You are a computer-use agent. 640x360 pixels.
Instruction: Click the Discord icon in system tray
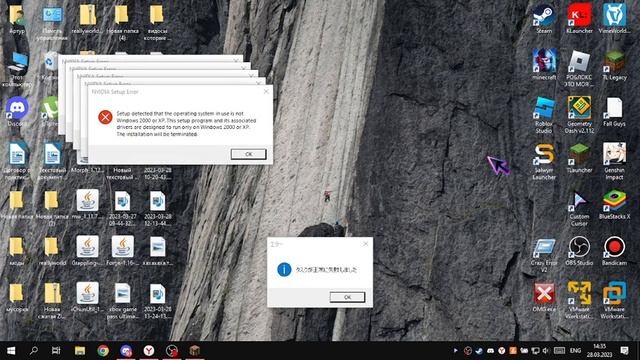pos(490,350)
